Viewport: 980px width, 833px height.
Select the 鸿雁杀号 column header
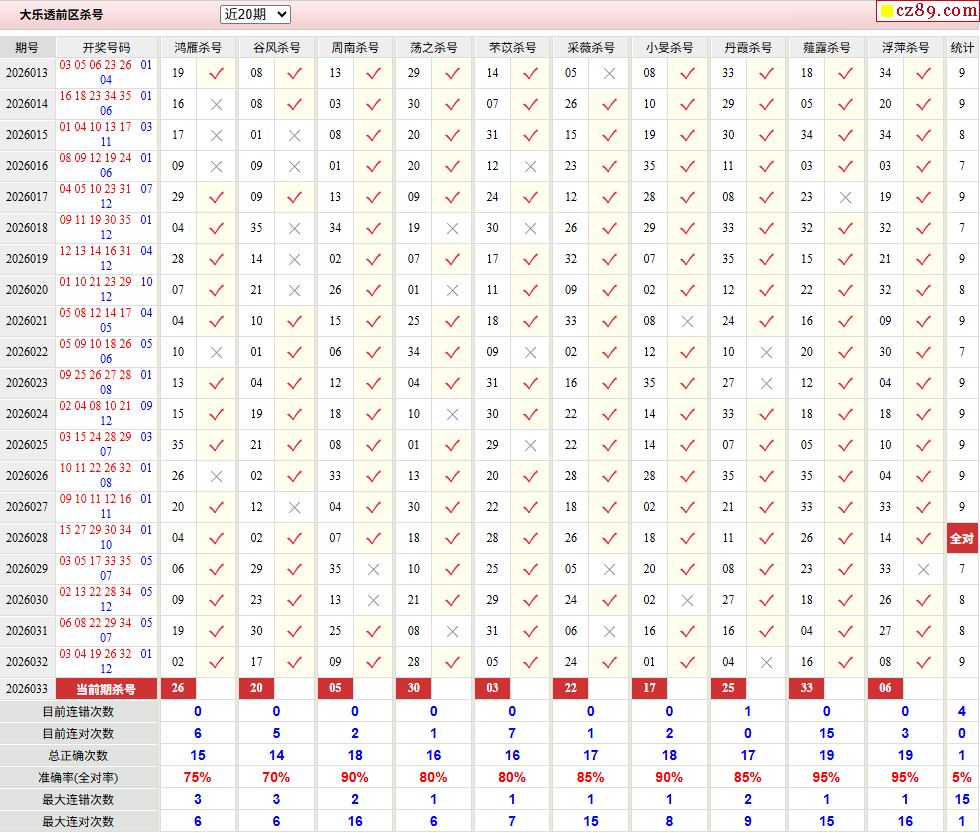click(x=198, y=47)
